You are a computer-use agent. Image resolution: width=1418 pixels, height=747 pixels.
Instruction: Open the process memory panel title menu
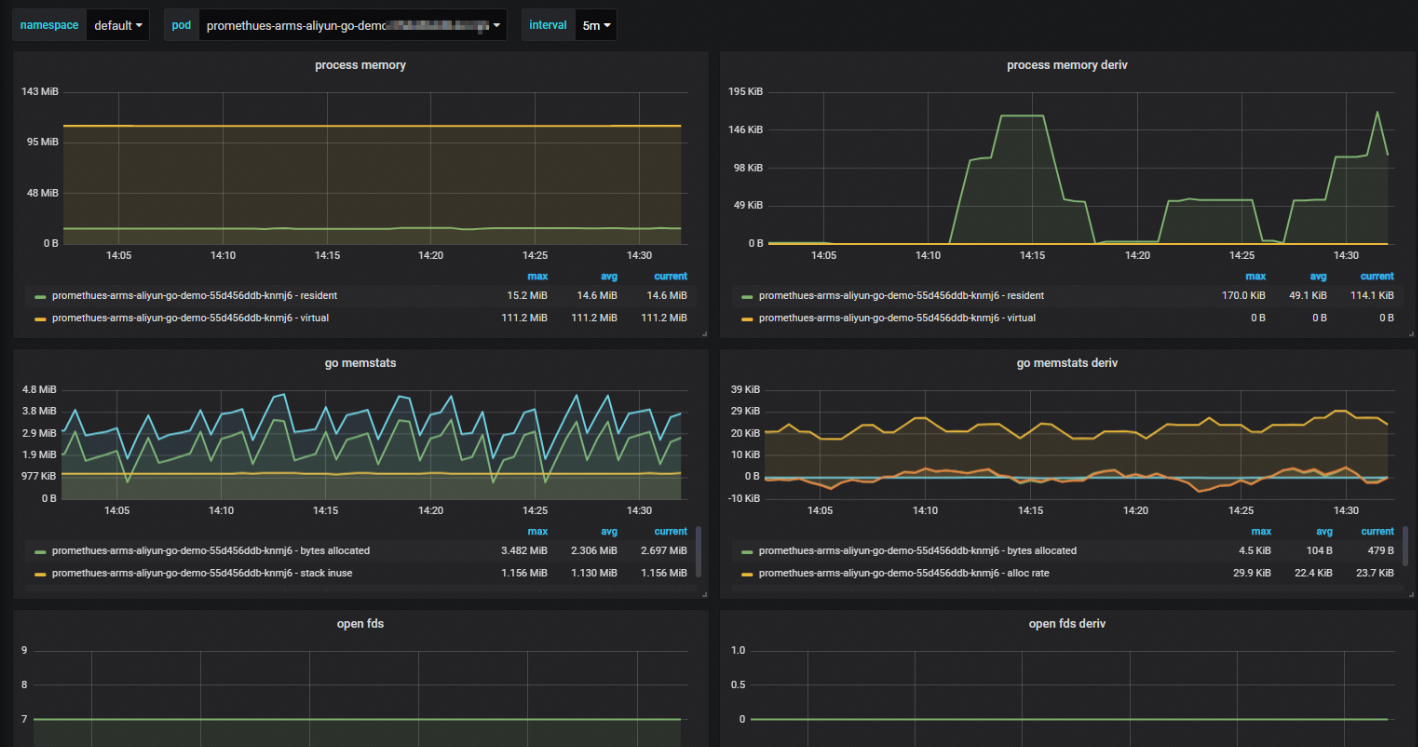pos(360,65)
